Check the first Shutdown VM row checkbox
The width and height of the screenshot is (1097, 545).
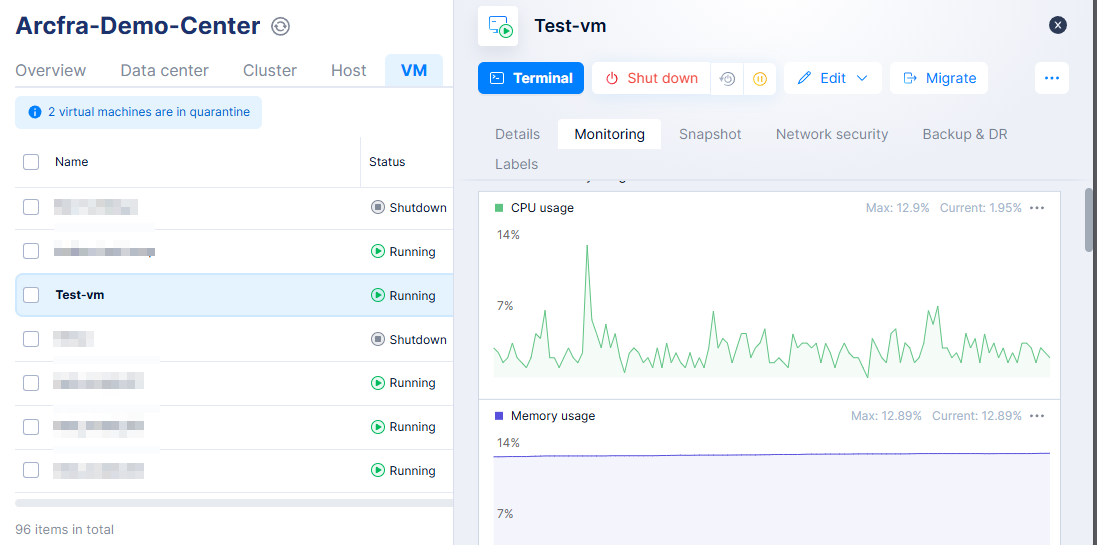31,207
